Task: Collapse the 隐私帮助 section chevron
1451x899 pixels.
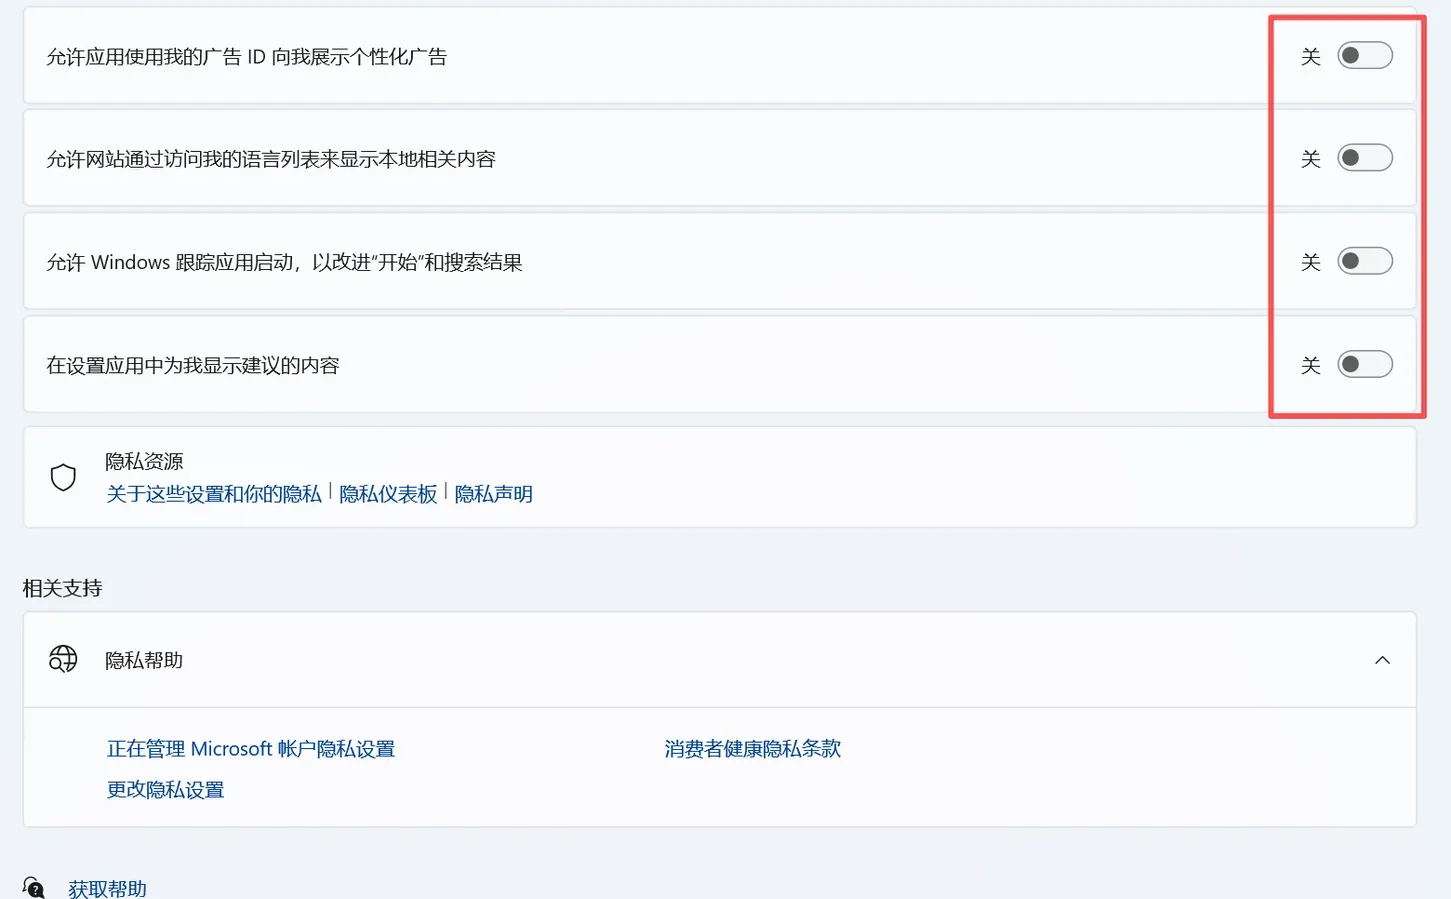Action: tap(1382, 660)
